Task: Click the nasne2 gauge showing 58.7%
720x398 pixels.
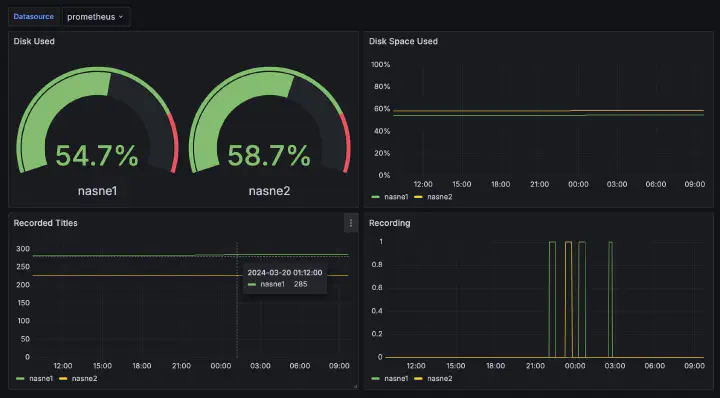Action: point(269,120)
